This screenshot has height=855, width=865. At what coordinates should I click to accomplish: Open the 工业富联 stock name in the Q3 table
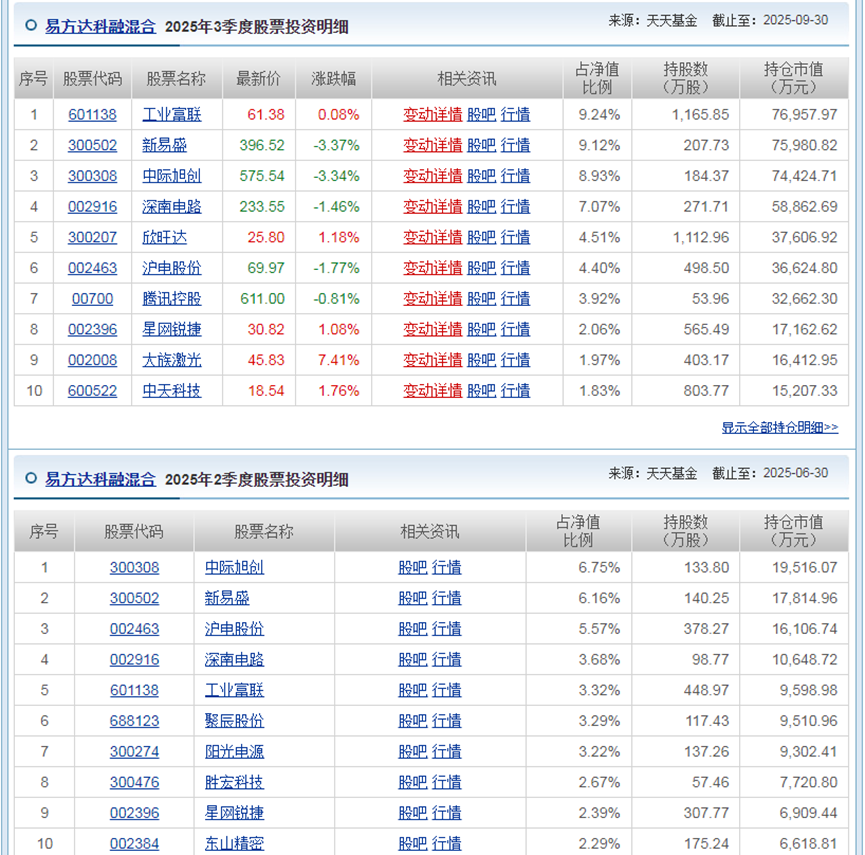click(172, 115)
